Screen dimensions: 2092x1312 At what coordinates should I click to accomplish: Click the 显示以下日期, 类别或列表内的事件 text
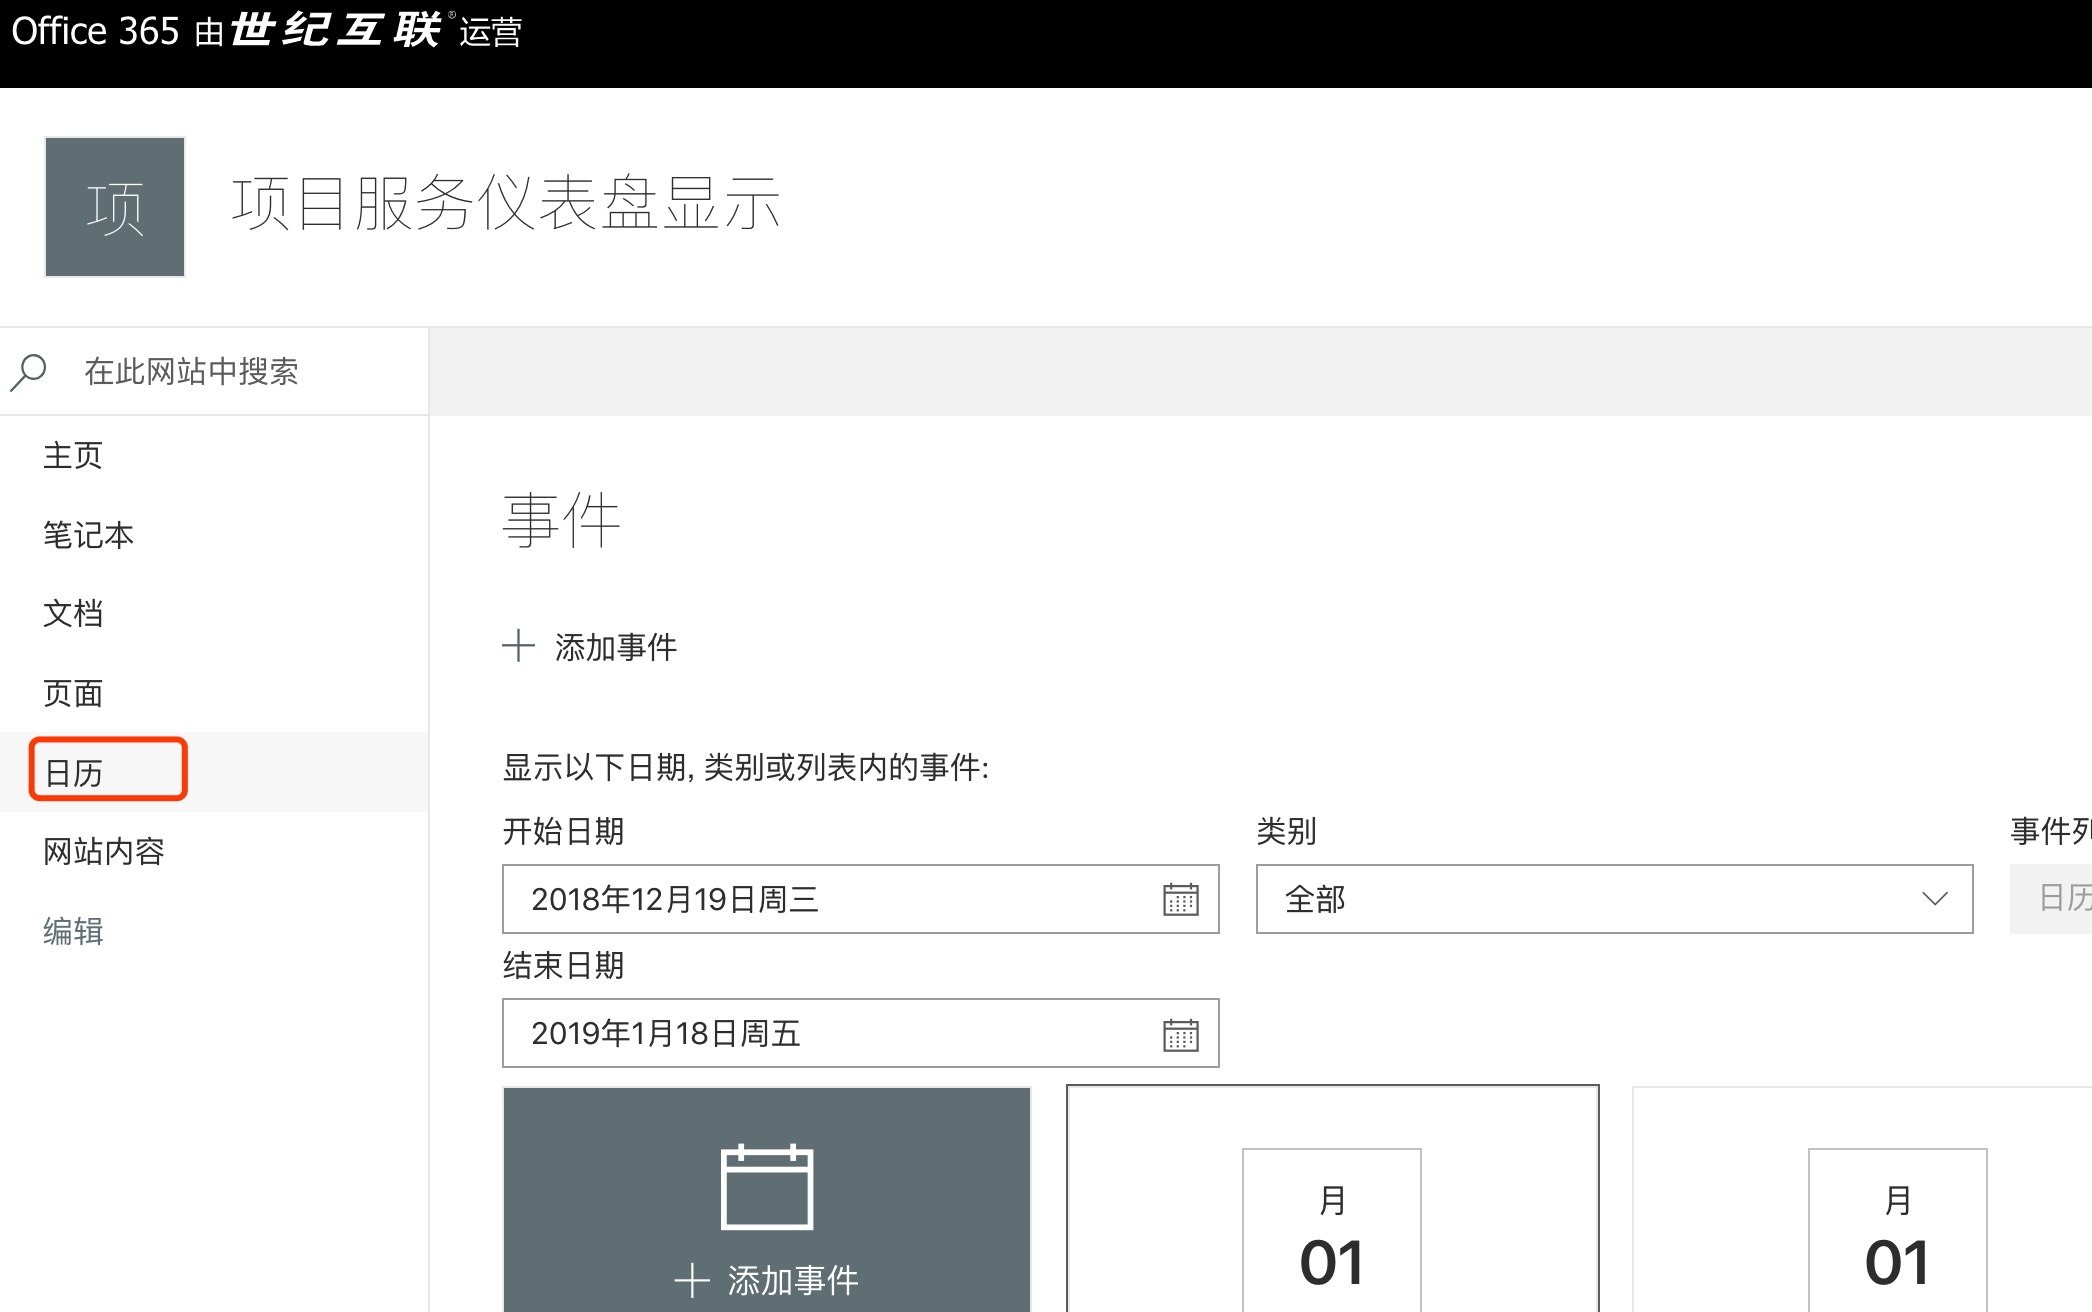(745, 767)
